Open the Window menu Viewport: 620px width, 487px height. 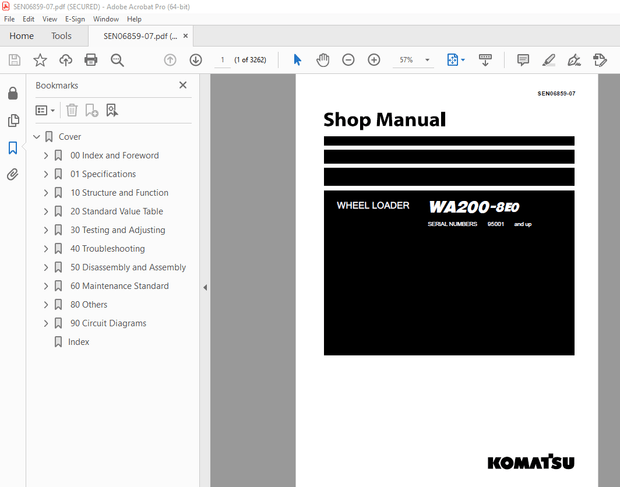(106, 19)
